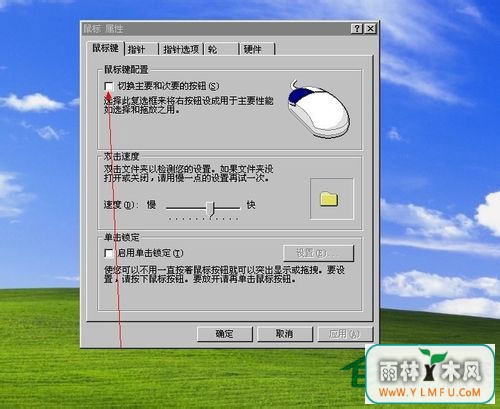This screenshot has width=500, height=409.
Task: Click the 设置(E)... button
Action: click(318, 253)
